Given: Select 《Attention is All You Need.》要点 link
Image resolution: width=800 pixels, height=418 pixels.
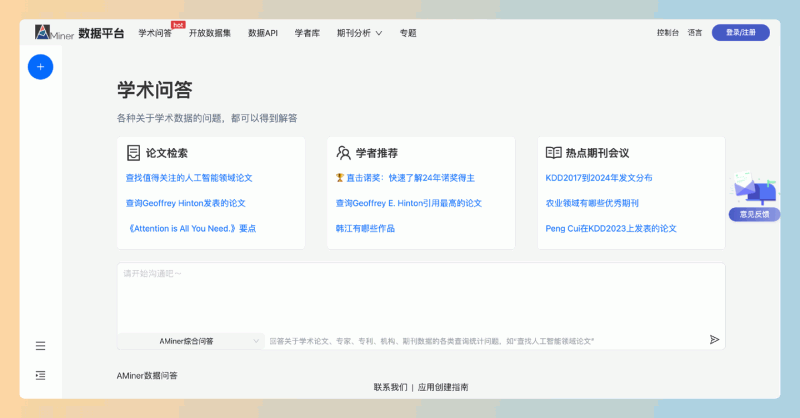Looking at the screenshot, I should click(x=191, y=229).
